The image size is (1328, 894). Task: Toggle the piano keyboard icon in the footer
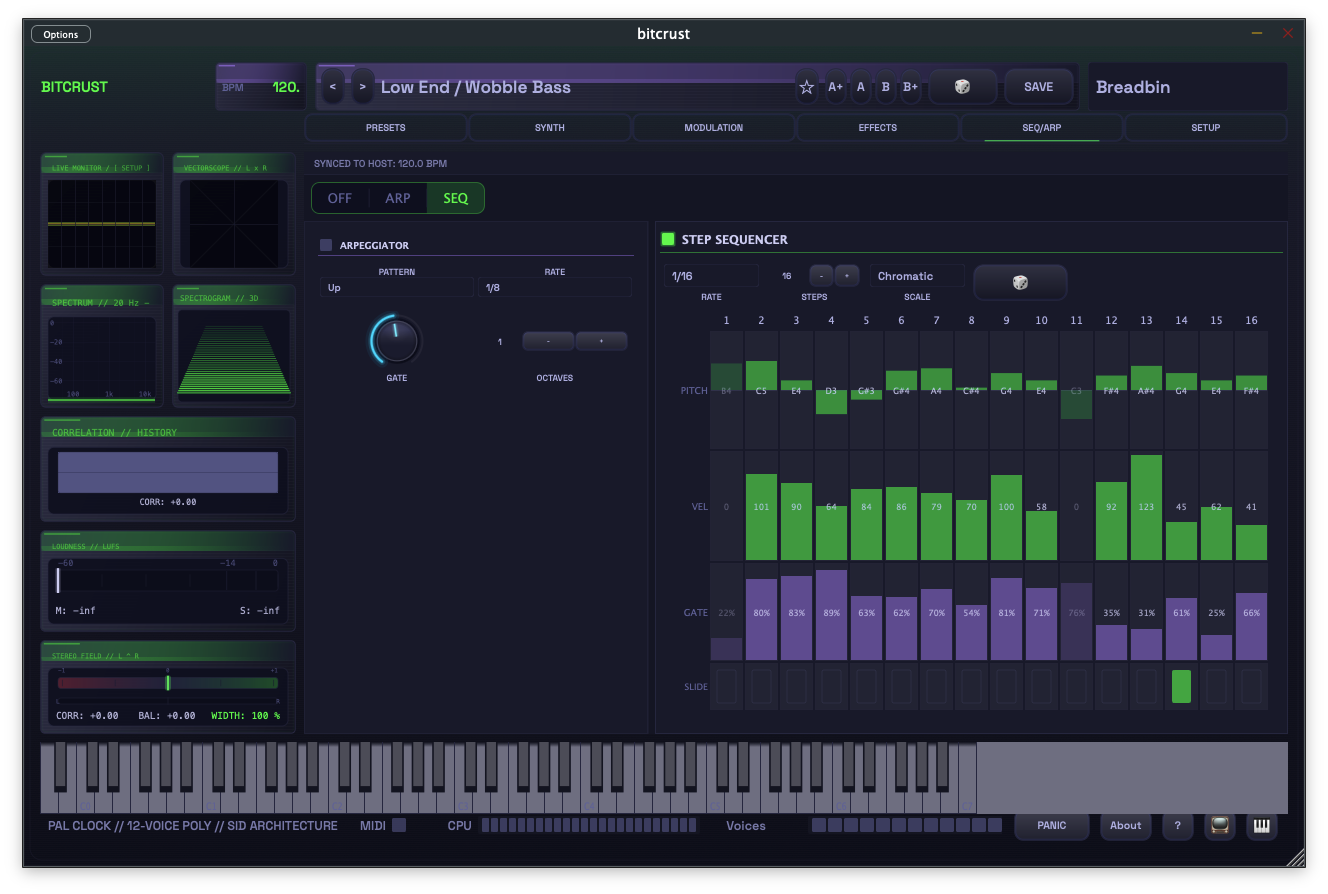click(1261, 826)
